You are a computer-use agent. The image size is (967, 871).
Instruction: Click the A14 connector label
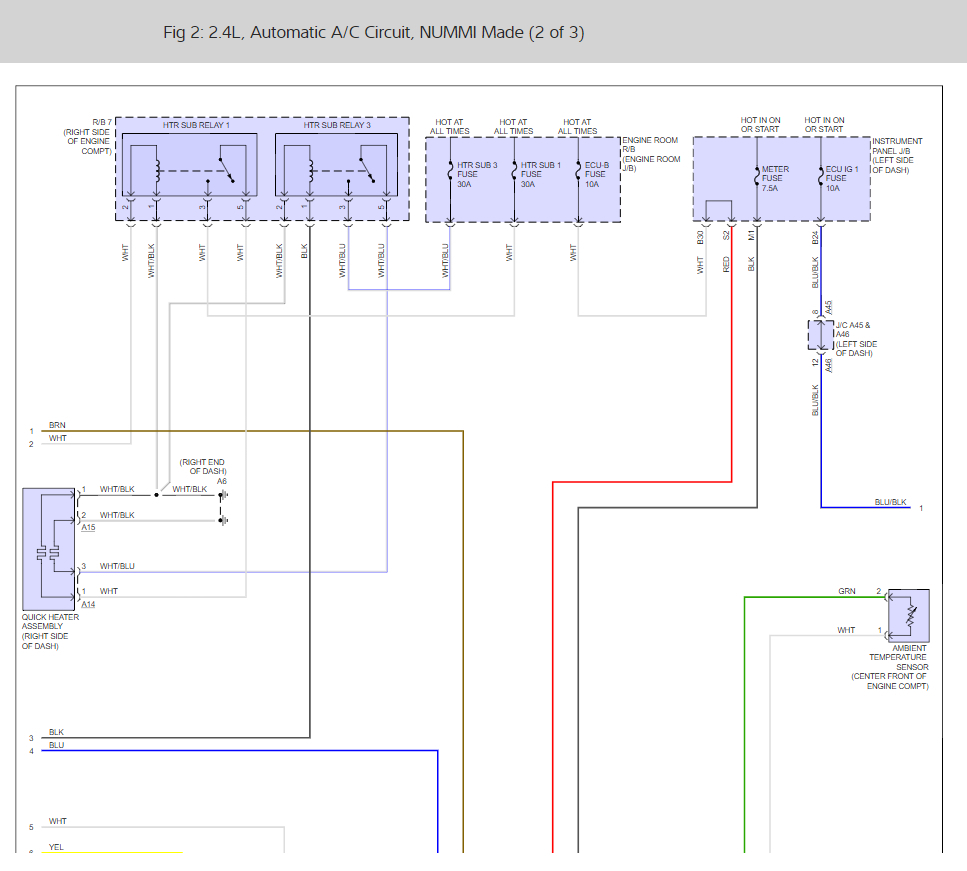(x=88, y=605)
